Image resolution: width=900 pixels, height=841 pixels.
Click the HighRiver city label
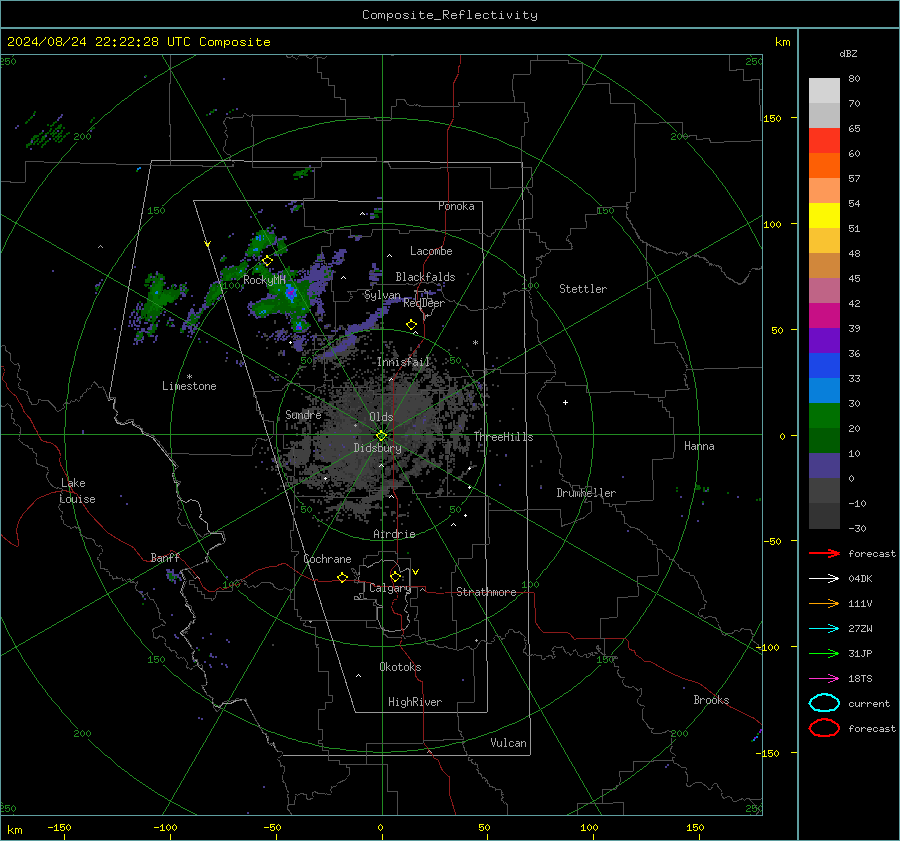click(415, 702)
